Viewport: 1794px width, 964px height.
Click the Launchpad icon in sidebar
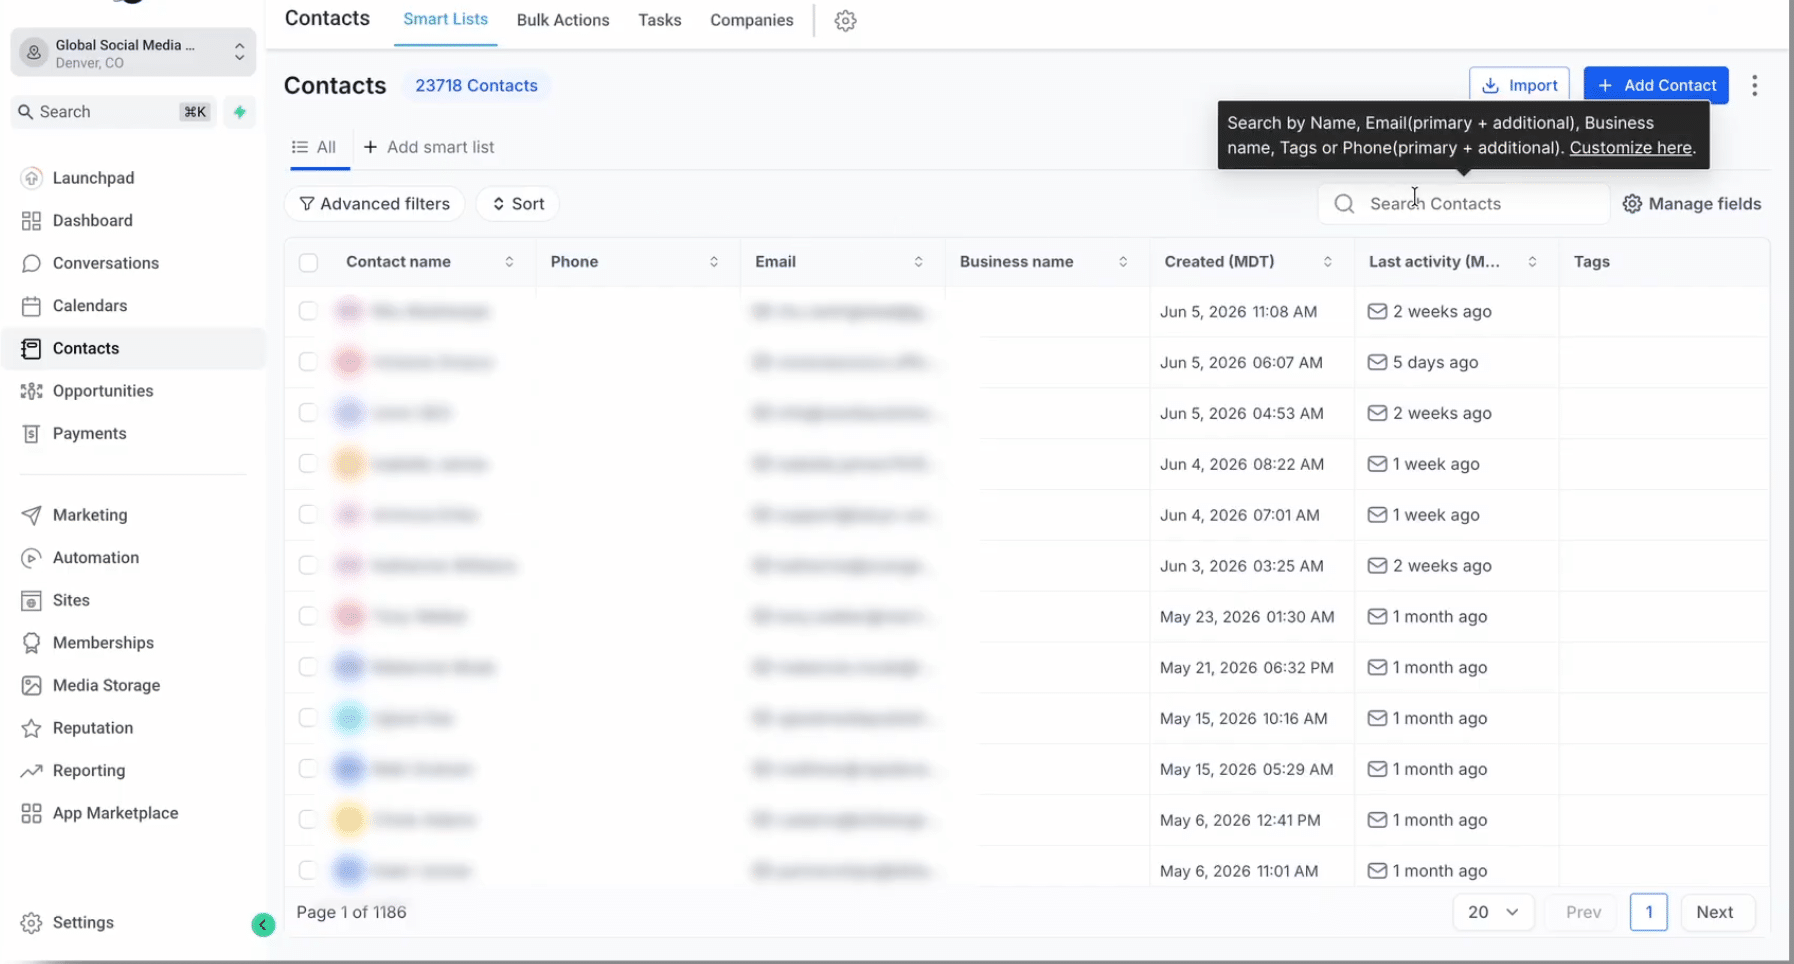32,178
